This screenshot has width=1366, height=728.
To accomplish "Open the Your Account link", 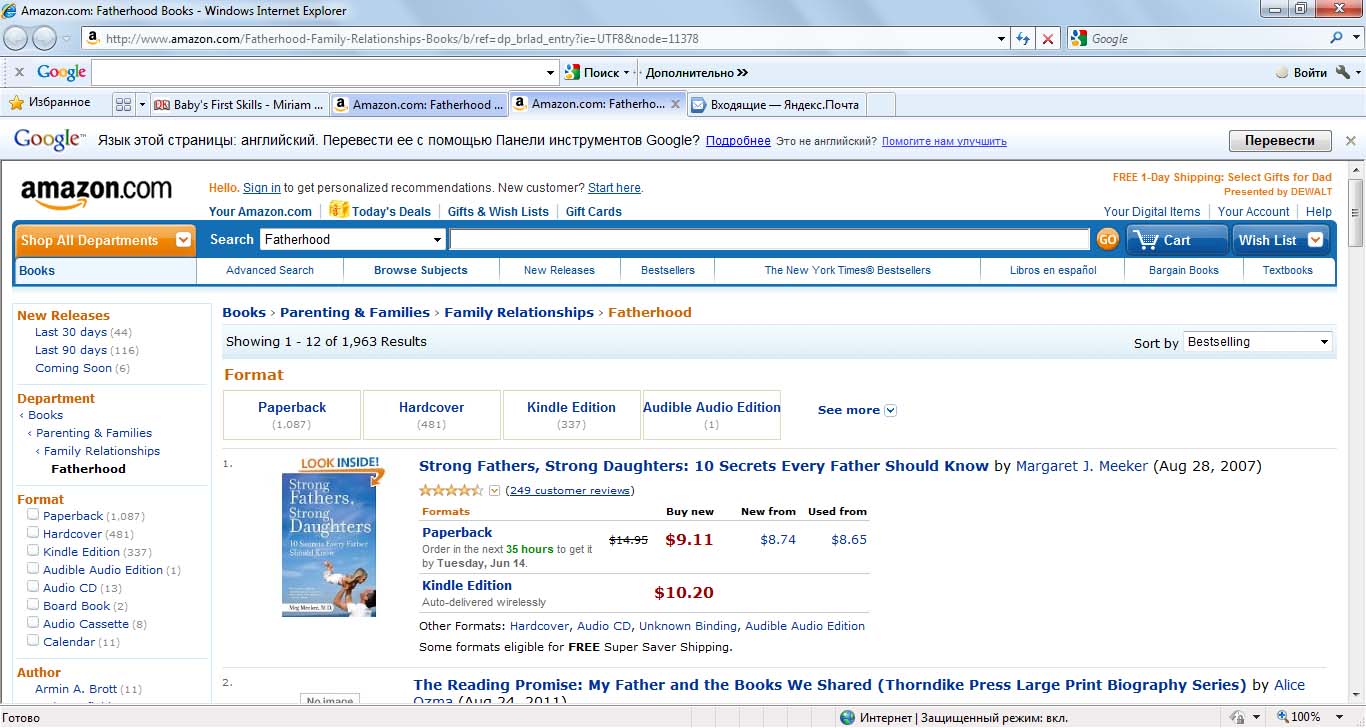I will (1254, 211).
